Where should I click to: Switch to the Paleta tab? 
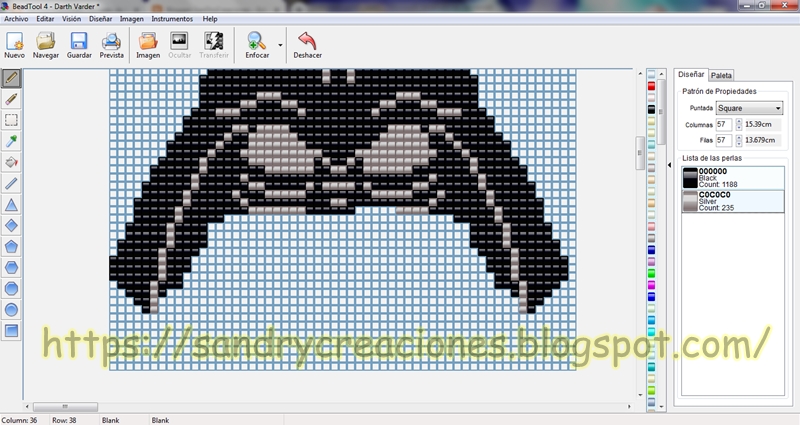721,76
